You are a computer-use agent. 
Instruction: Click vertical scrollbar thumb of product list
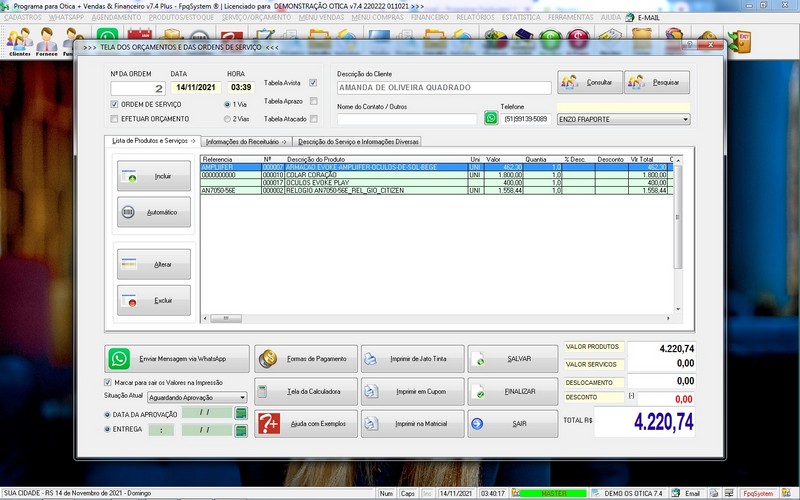[x=678, y=217]
